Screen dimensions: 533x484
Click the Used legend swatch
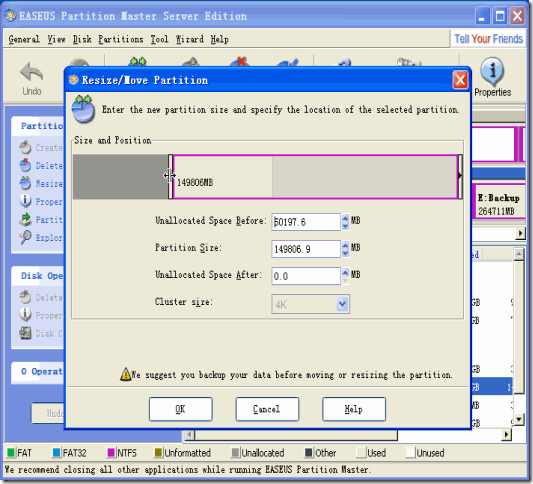pos(361,453)
